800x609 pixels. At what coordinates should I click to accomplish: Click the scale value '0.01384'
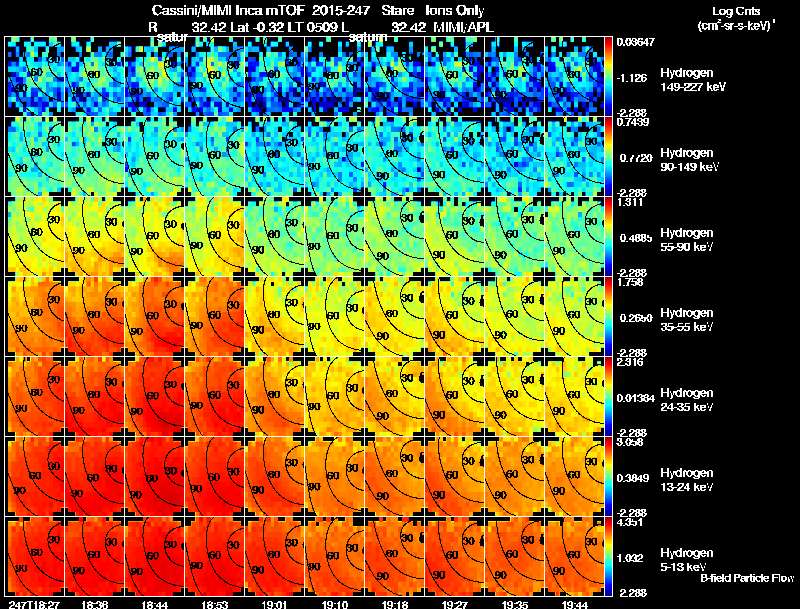pos(635,398)
